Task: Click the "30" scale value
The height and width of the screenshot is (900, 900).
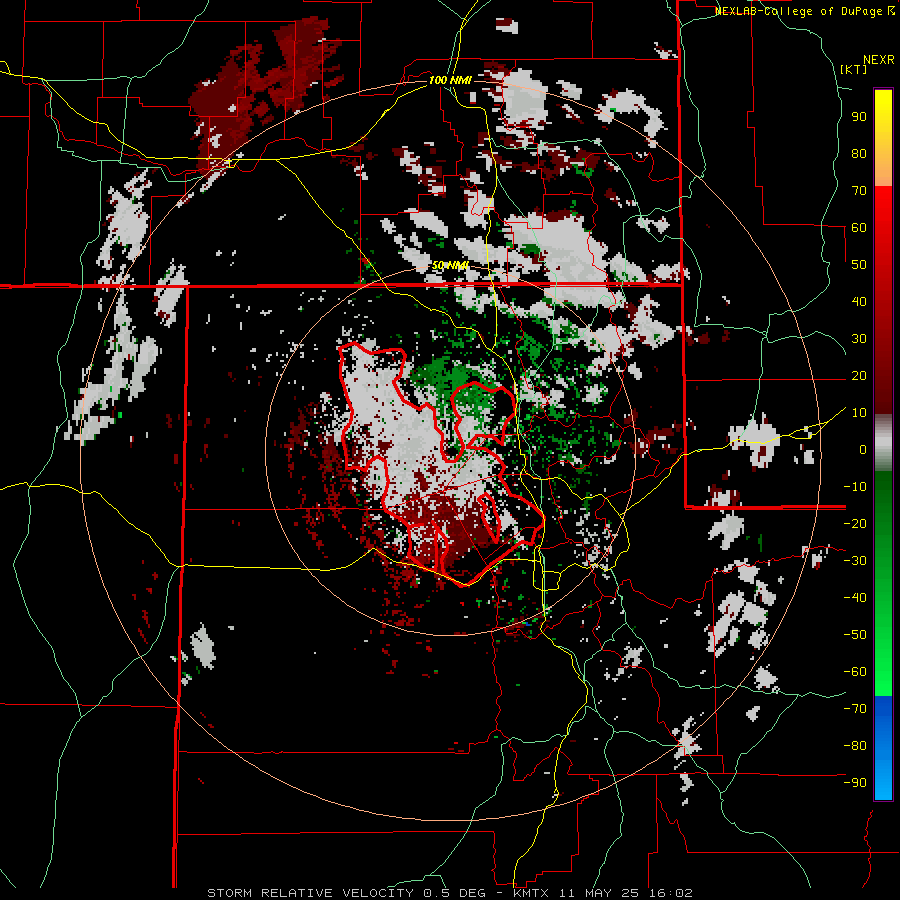Action: click(x=859, y=339)
